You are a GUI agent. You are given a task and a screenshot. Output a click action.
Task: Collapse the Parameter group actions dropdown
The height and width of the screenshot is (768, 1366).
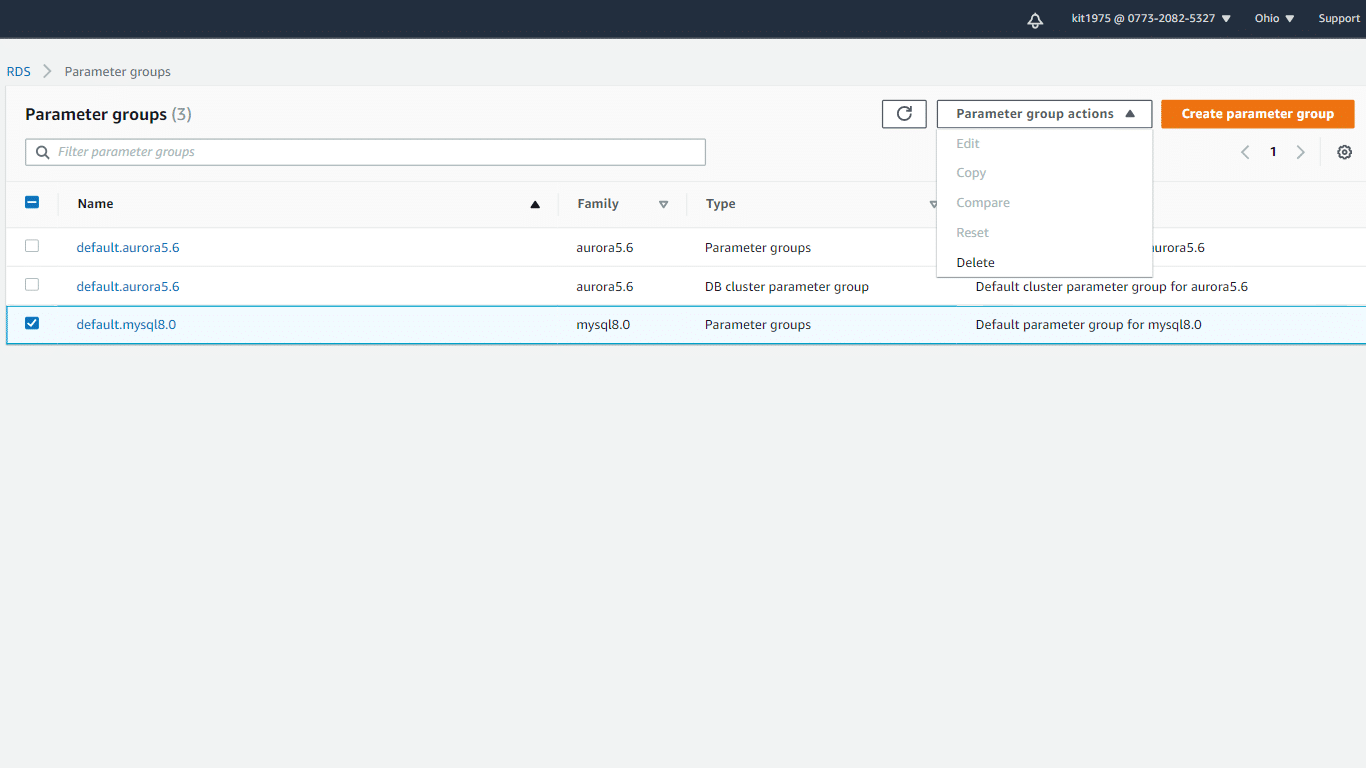click(x=1044, y=113)
